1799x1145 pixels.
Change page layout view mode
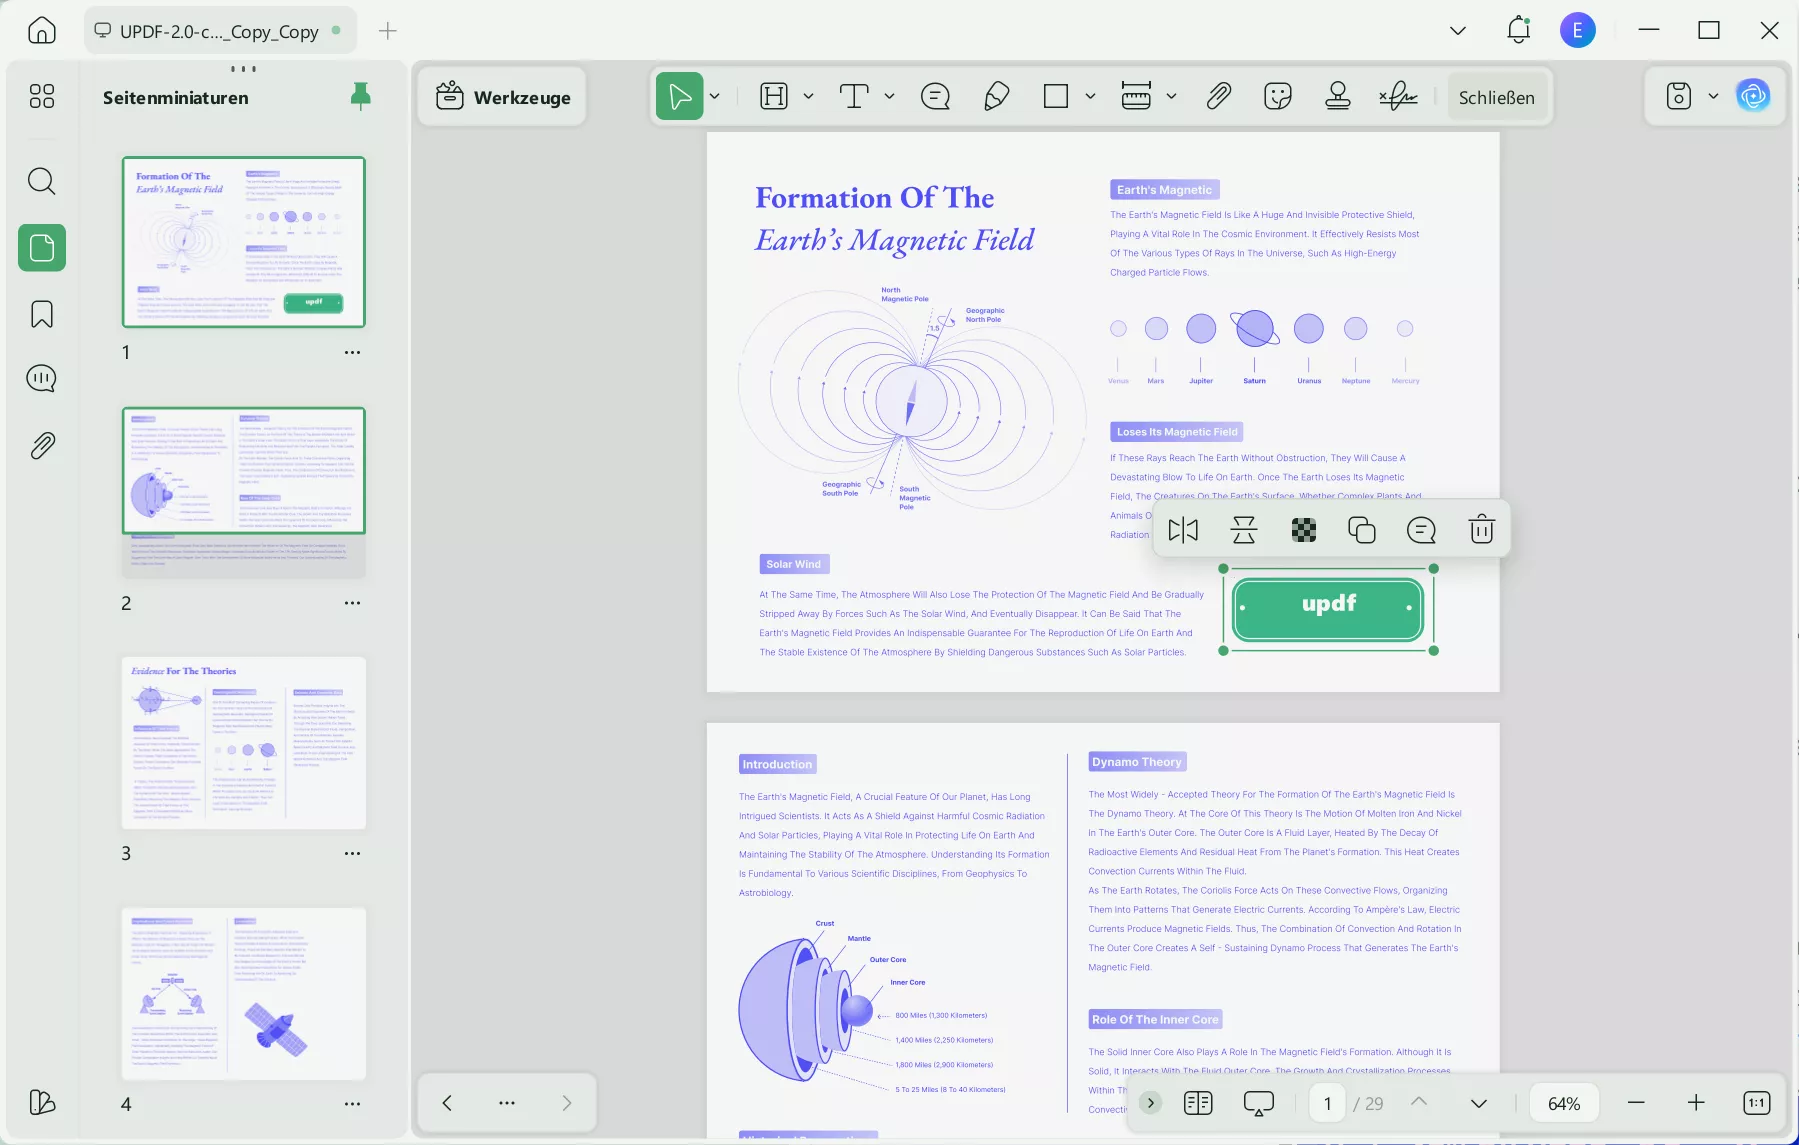click(1198, 1103)
